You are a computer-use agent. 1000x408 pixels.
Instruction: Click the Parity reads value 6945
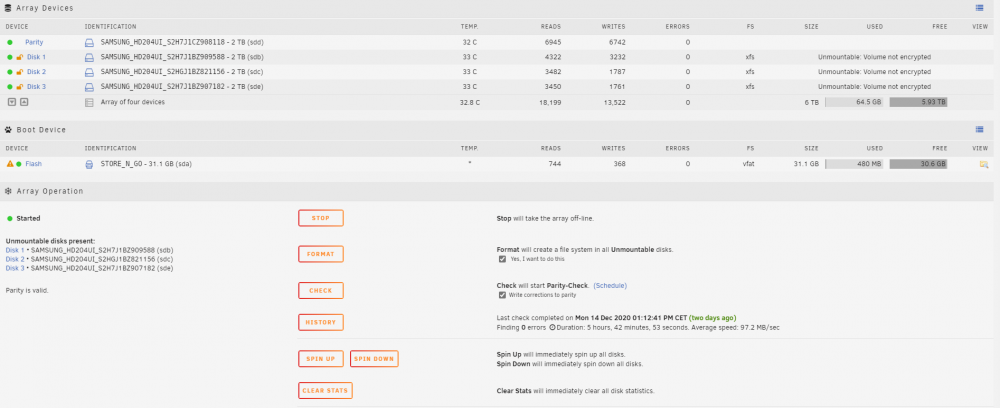[553, 42]
